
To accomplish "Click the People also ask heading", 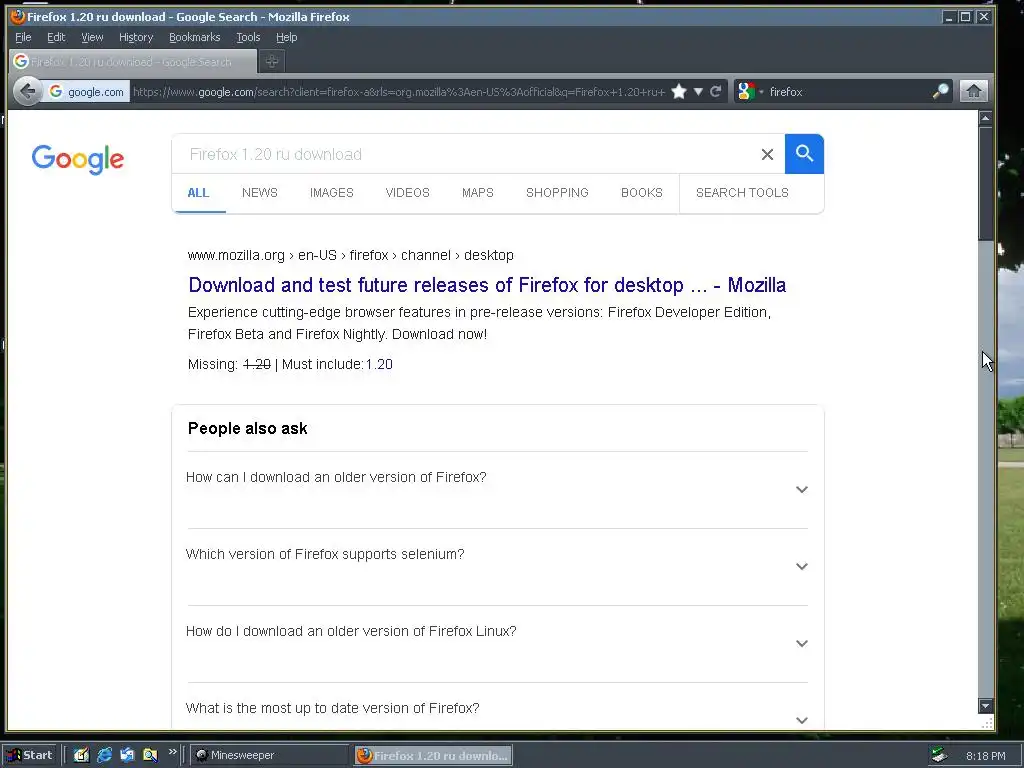I will (x=248, y=428).
